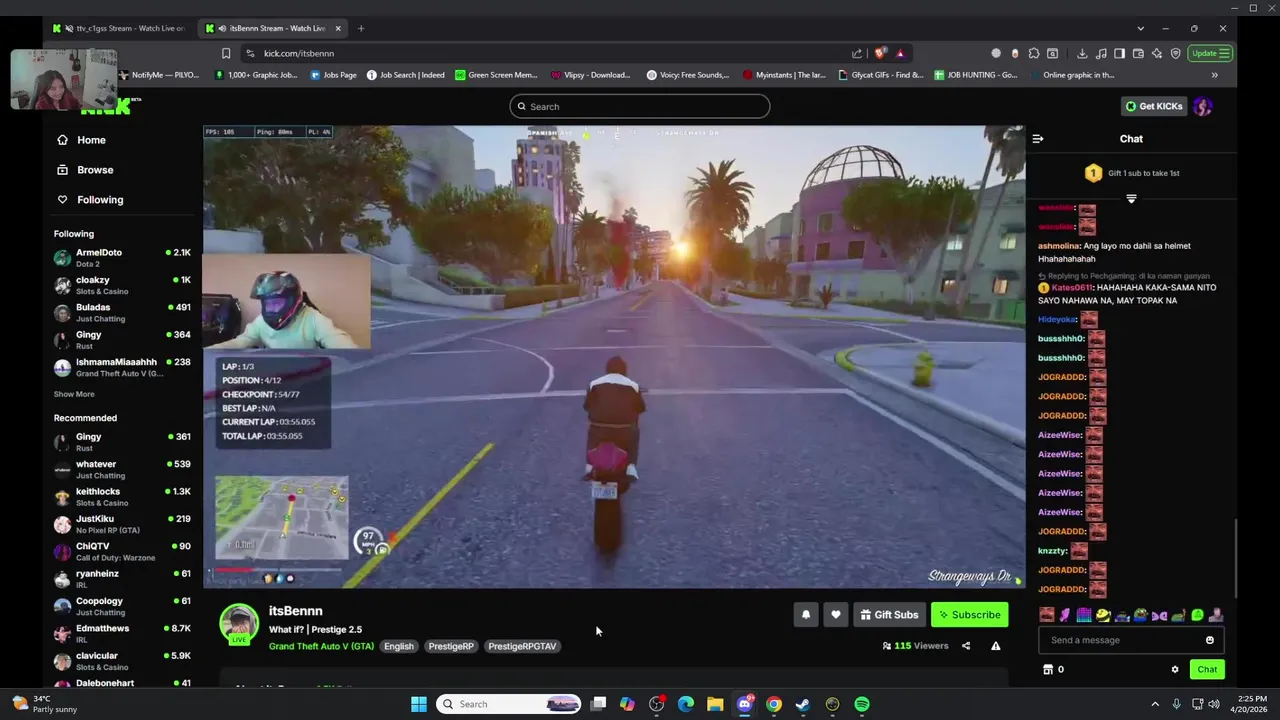Image resolution: width=1280 pixels, height=720 pixels.
Task: Open ArmelDoto channel in Following list
Action: (x=122, y=258)
